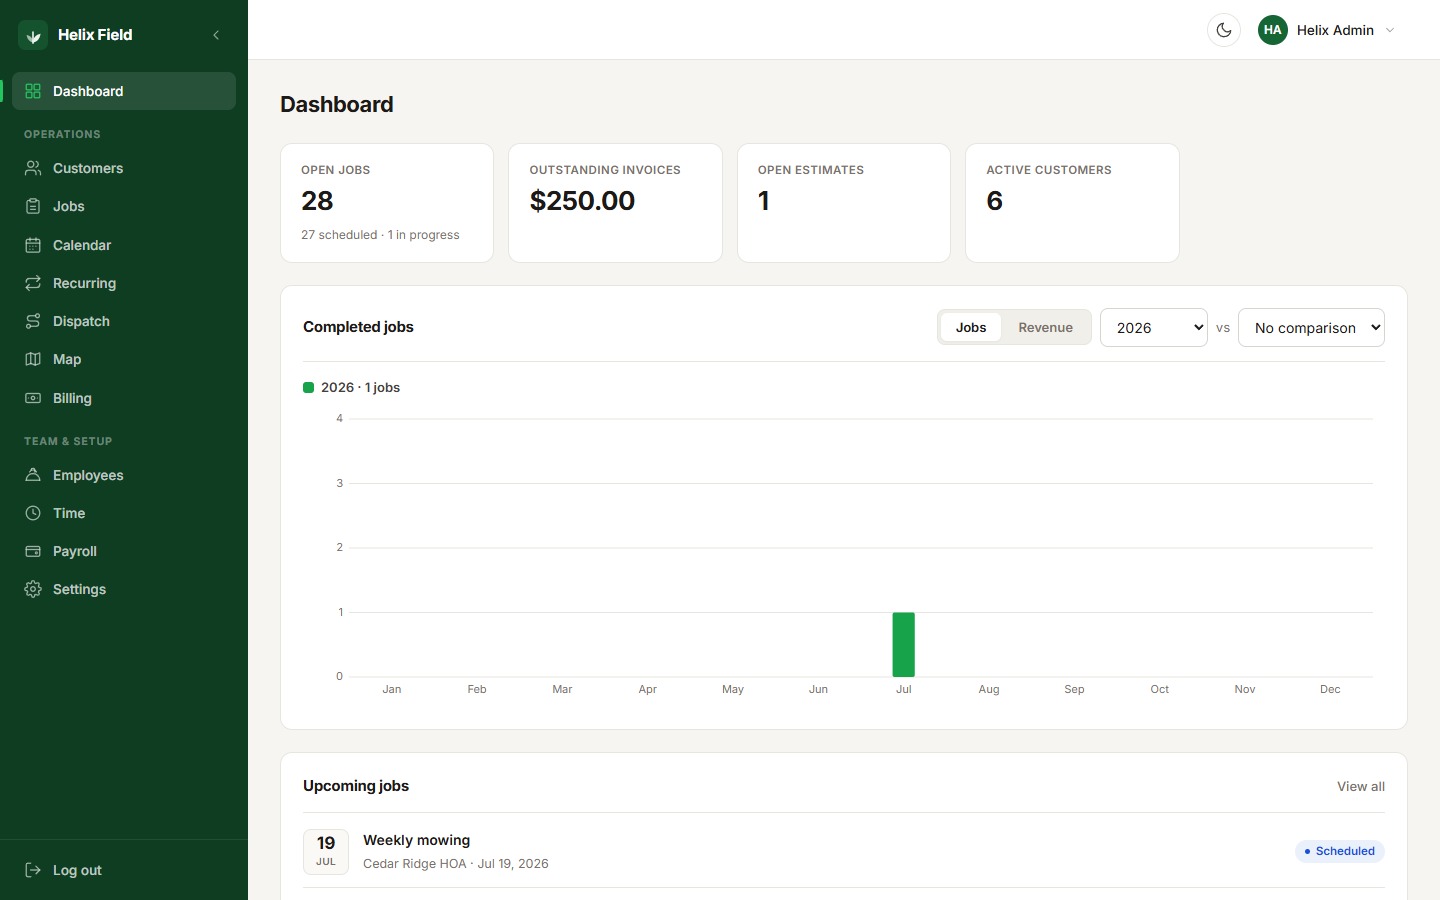
Task: Open the Map label in the sidebar
Action: coord(67,359)
